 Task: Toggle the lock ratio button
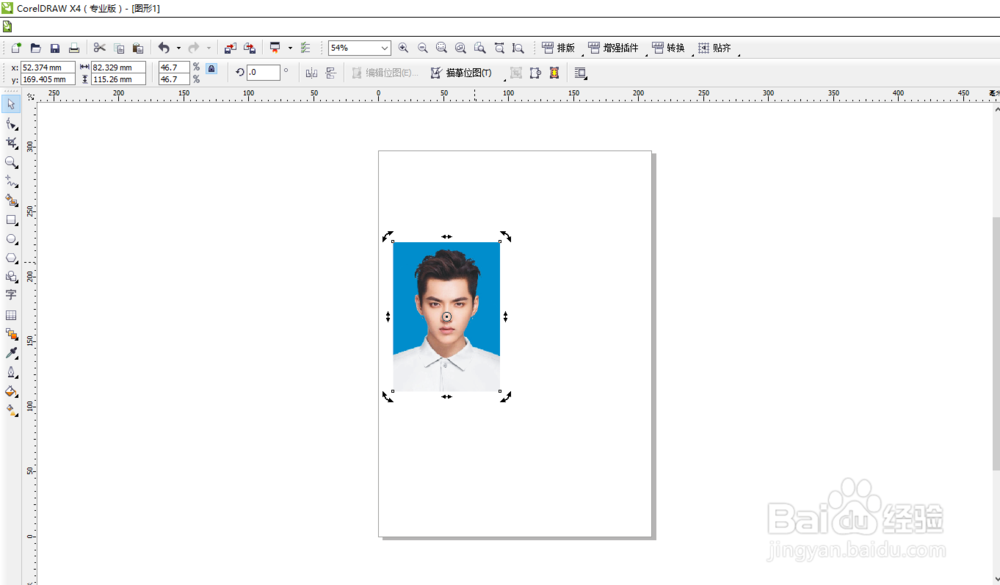pyautogui.click(x=212, y=68)
